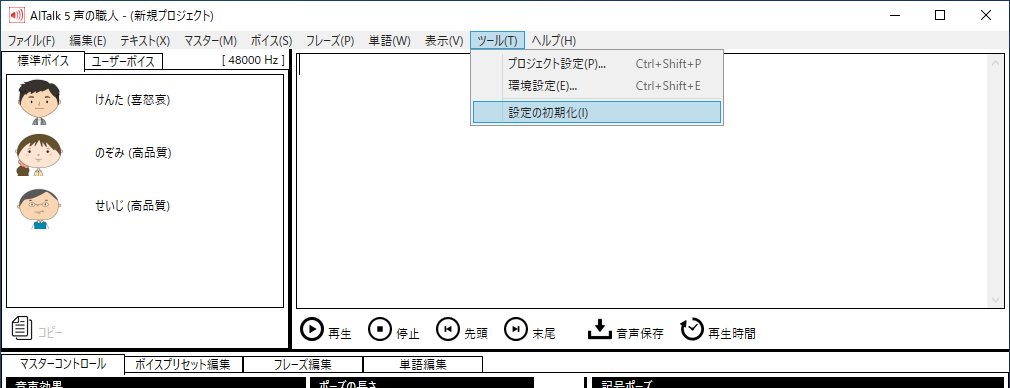Open the 編集(E) menu
This screenshot has width=1010, height=388.
pos(88,41)
